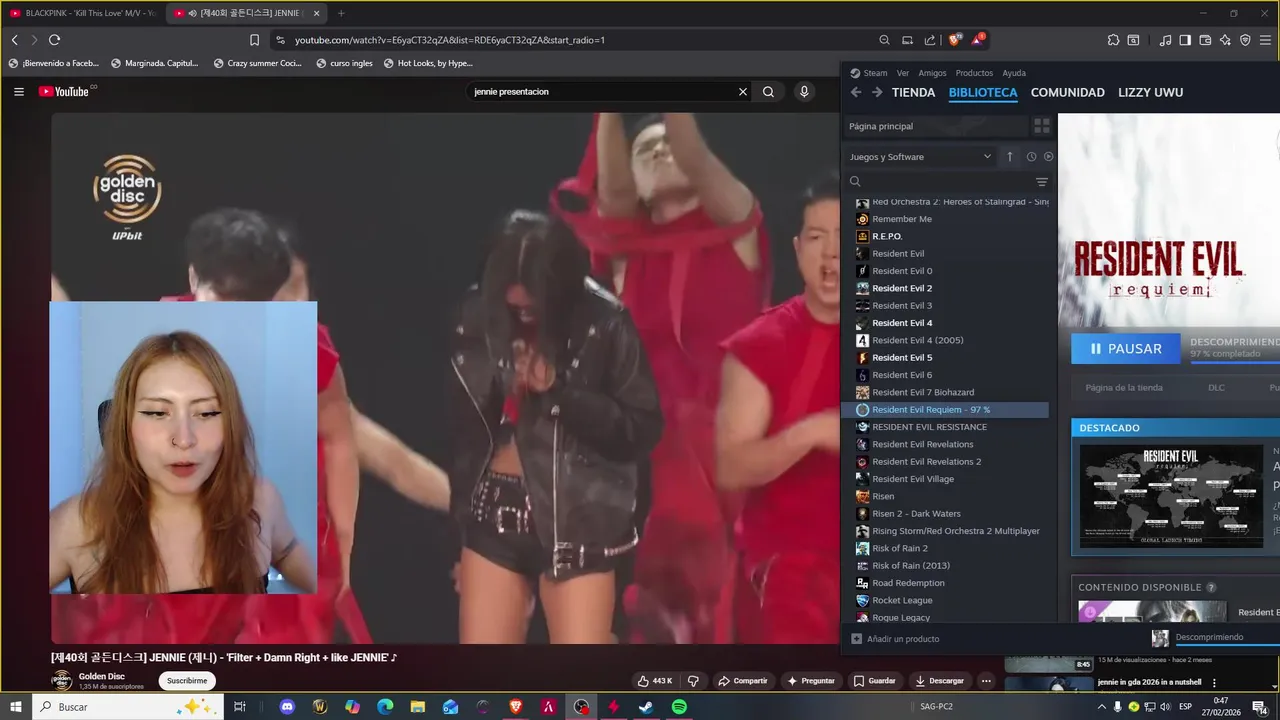Select Resident Evil 0 in library

(x=944, y=271)
